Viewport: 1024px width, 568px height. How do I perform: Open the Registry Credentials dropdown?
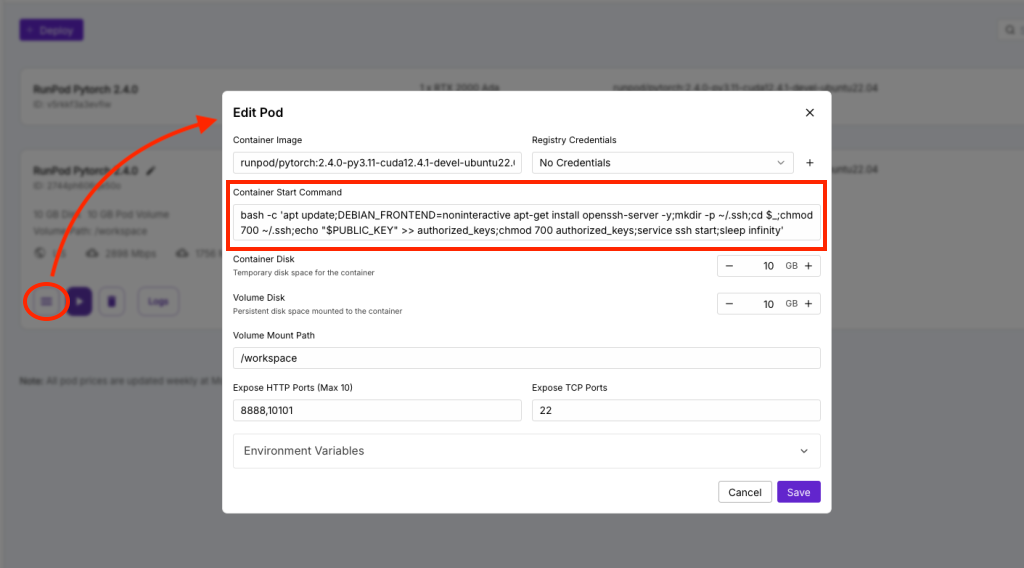[662, 162]
